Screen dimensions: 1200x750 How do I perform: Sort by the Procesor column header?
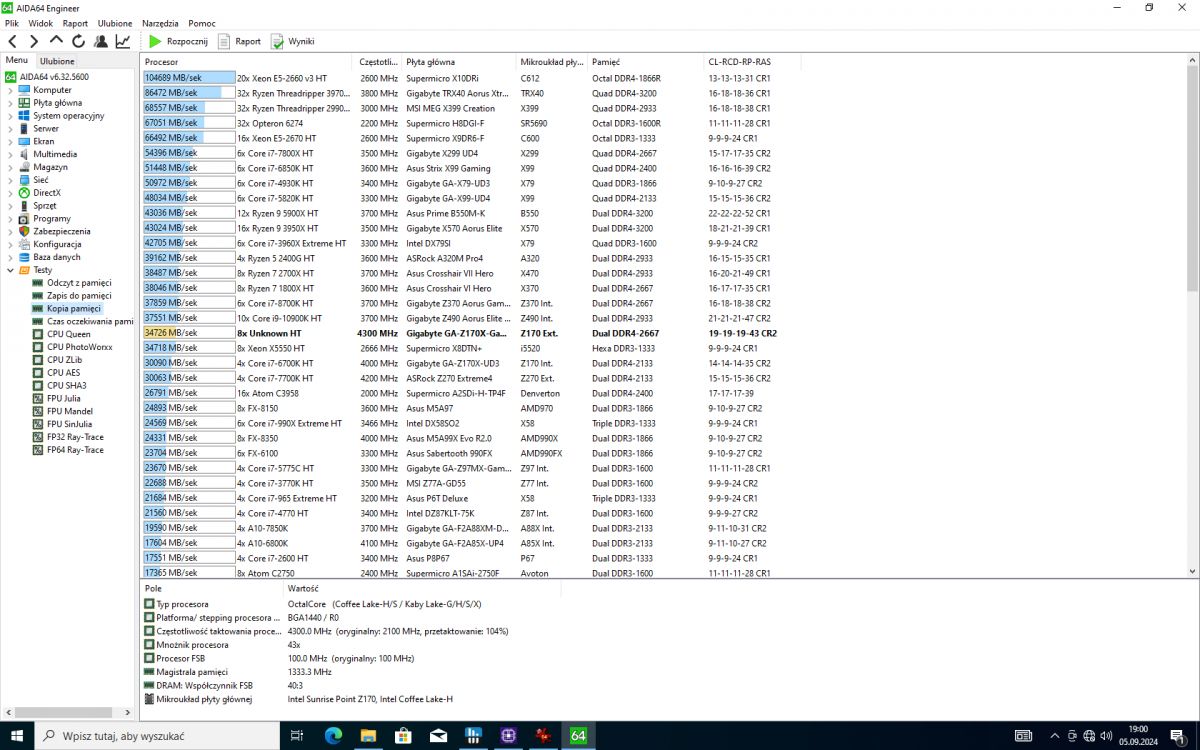pos(247,62)
